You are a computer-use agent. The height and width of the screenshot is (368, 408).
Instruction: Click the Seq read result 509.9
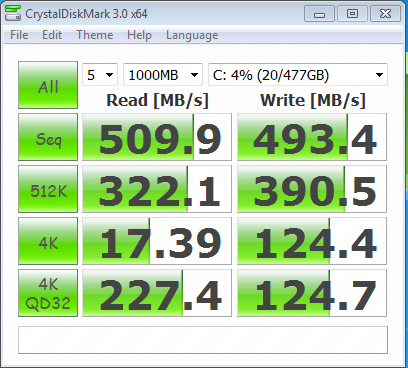[x=157, y=137]
